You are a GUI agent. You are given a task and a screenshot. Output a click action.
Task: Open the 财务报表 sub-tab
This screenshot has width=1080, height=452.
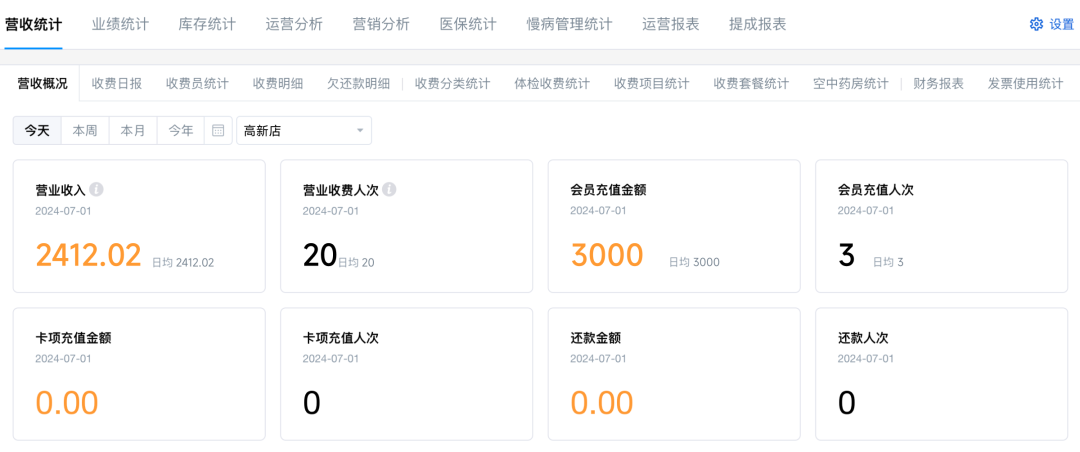[939, 84]
